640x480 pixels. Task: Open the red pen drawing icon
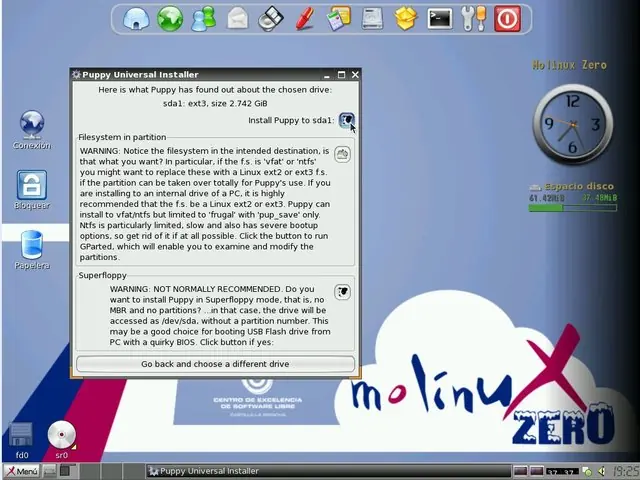click(304, 19)
